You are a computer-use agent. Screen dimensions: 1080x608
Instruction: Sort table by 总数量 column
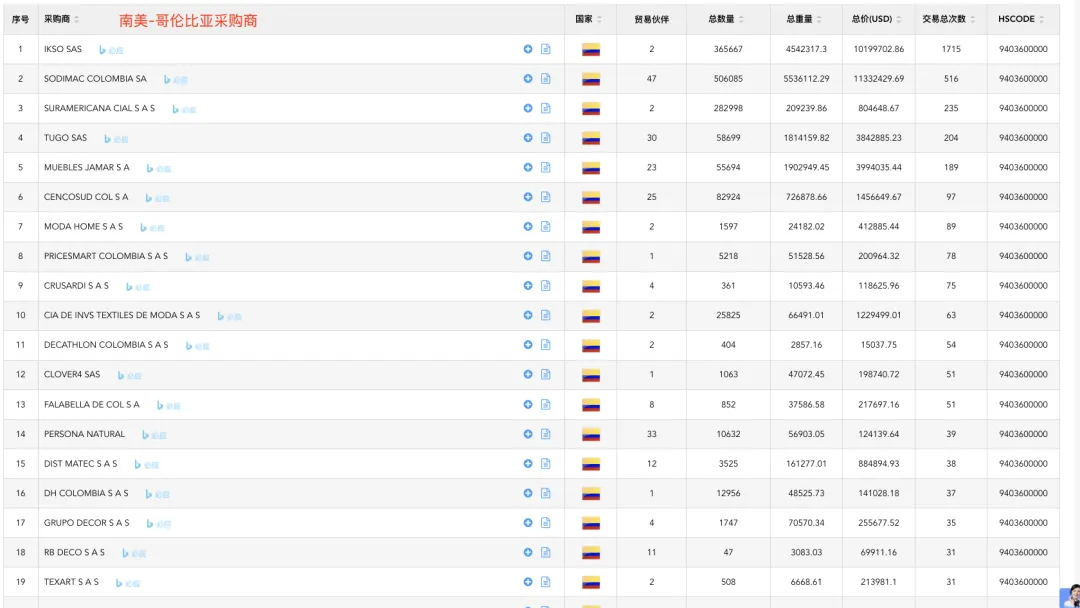[741, 20]
